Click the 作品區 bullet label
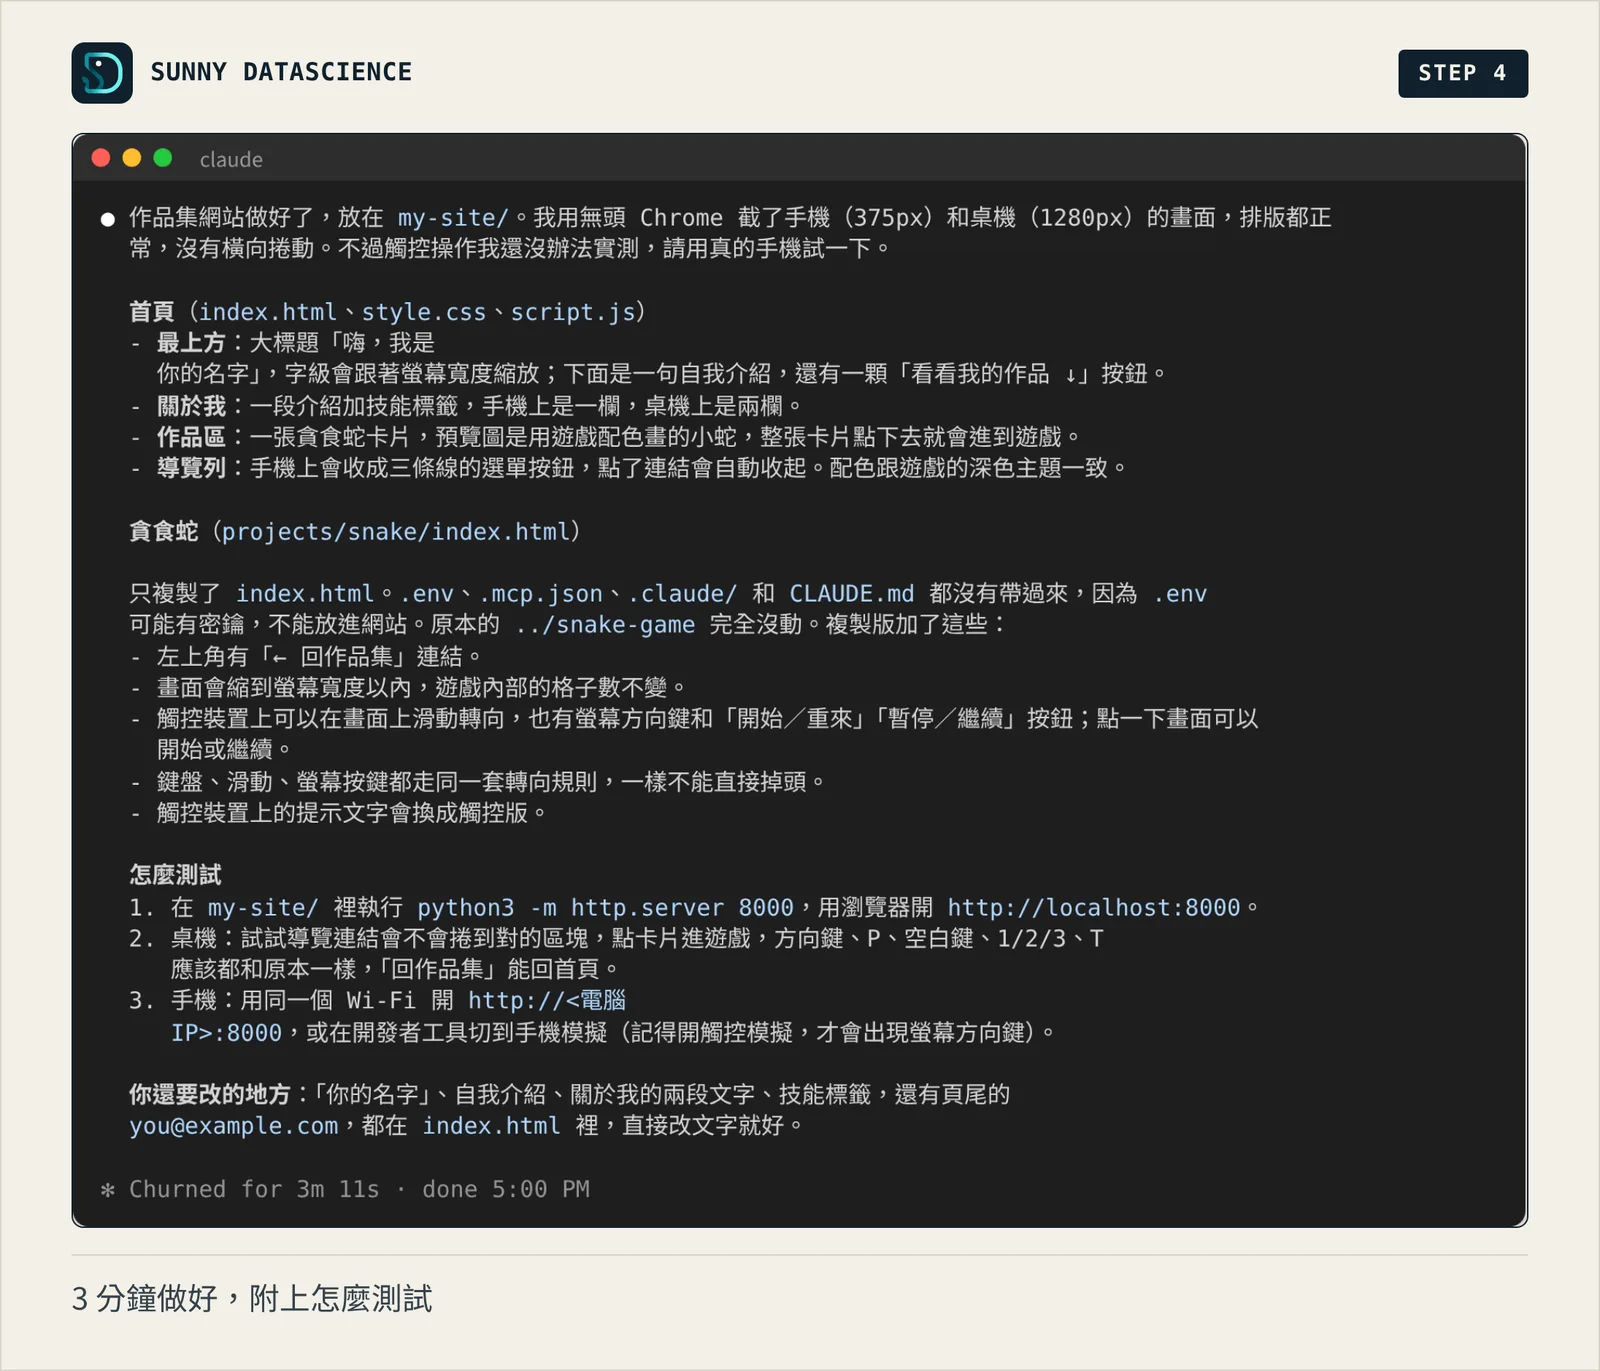Viewport: 1600px width, 1371px height. (191, 437)
